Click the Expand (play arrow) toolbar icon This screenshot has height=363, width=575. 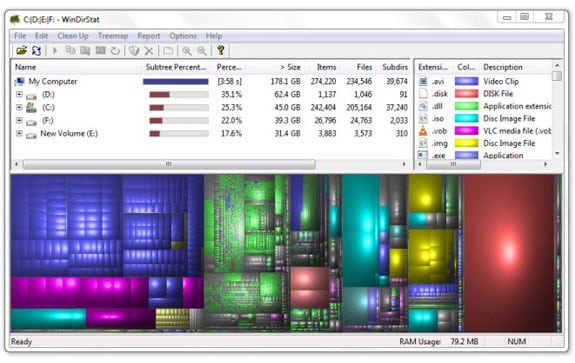(x=55, y=50)
